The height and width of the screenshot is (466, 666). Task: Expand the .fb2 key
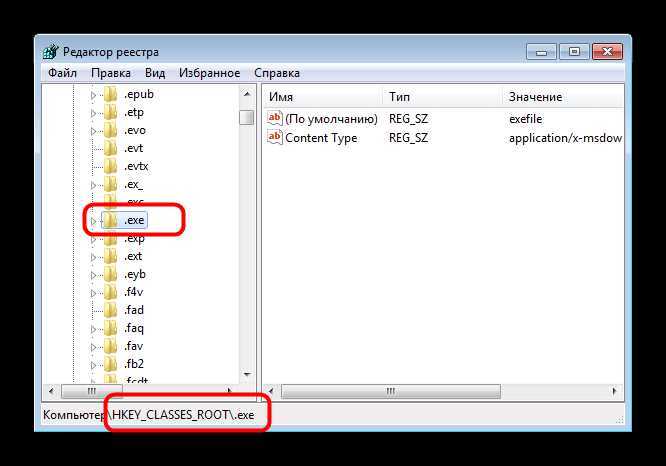click(x=93, y=365)
